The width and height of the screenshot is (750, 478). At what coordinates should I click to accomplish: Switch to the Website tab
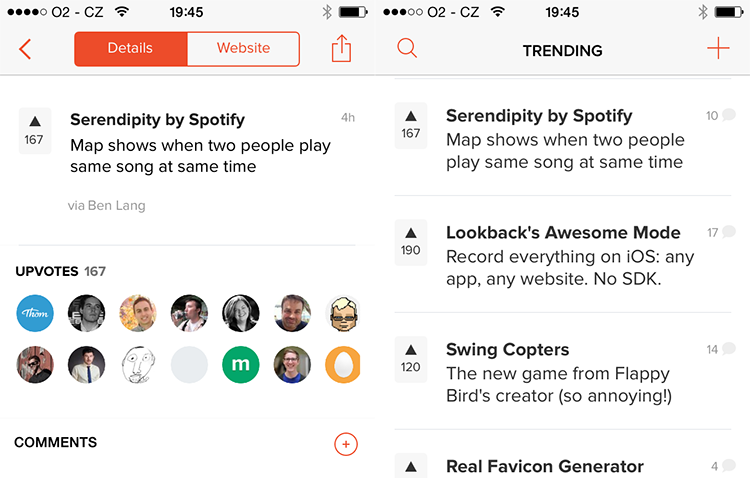click(243, 48)
